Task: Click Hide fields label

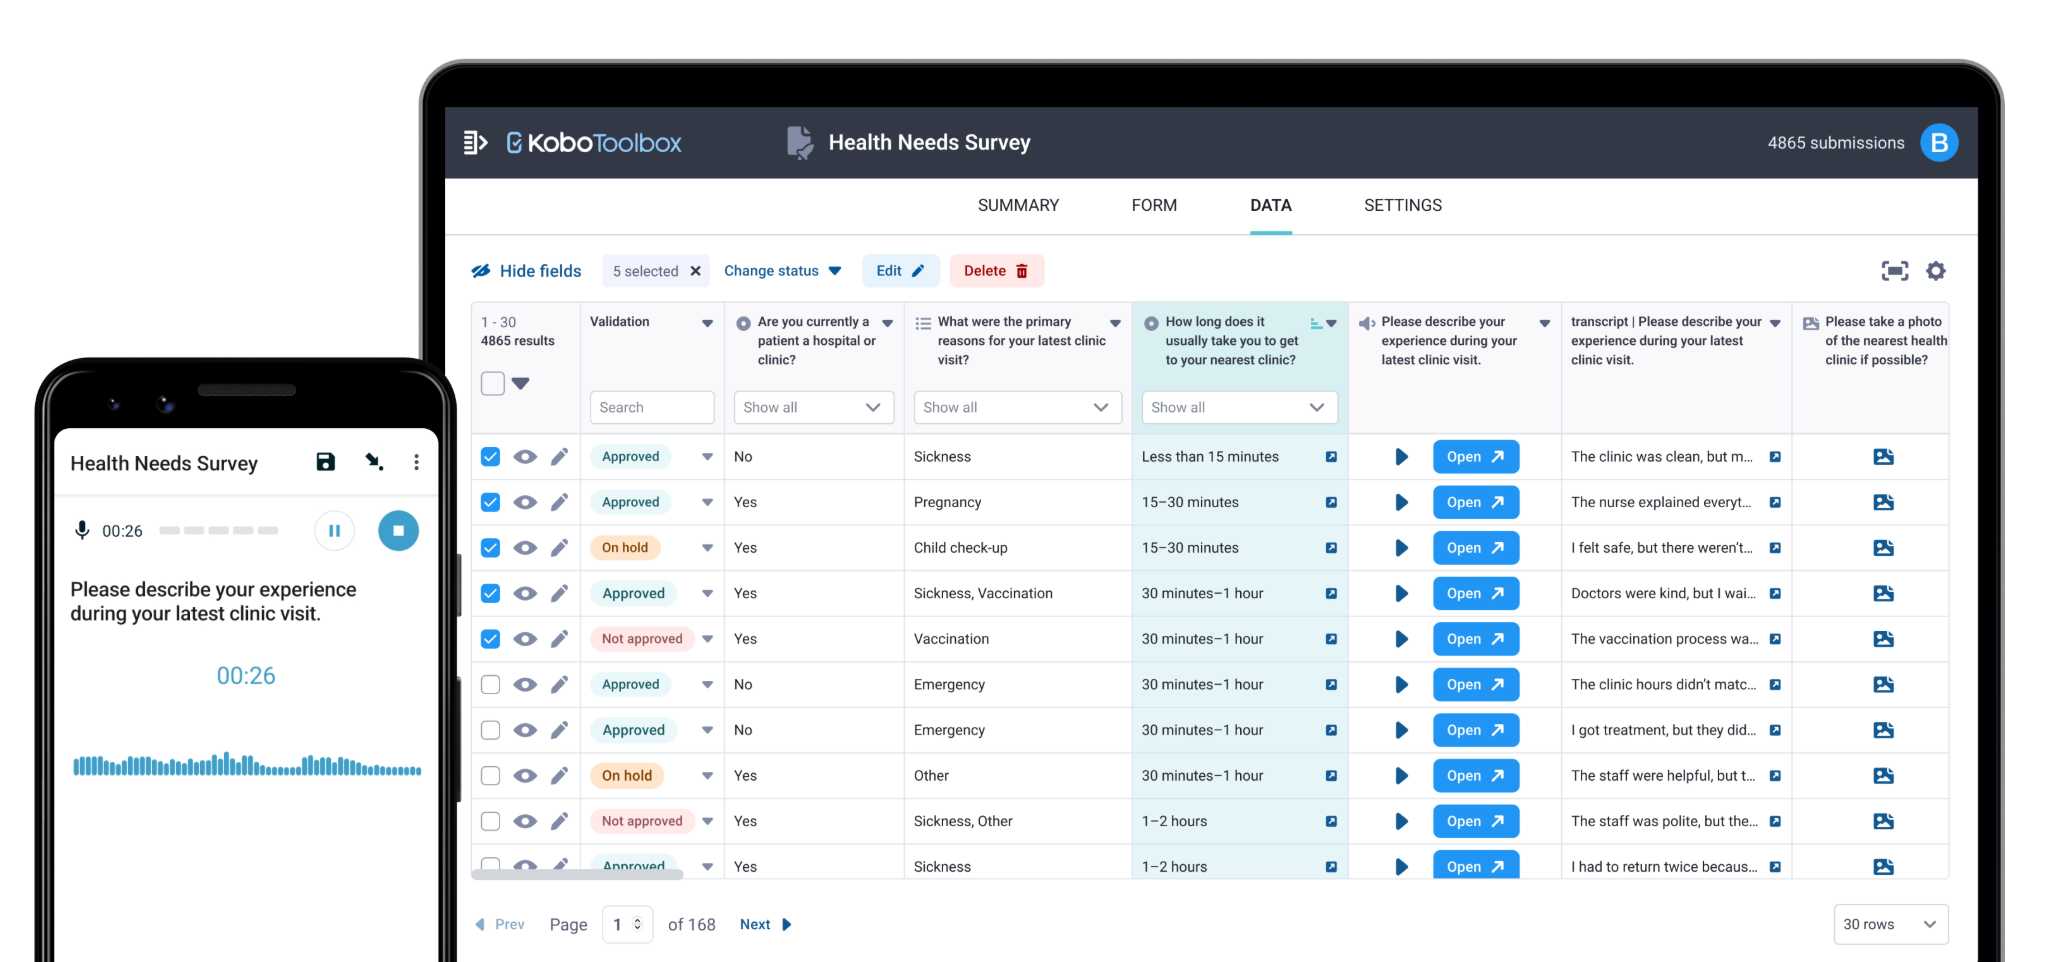Action: click(x=540, y=271)
